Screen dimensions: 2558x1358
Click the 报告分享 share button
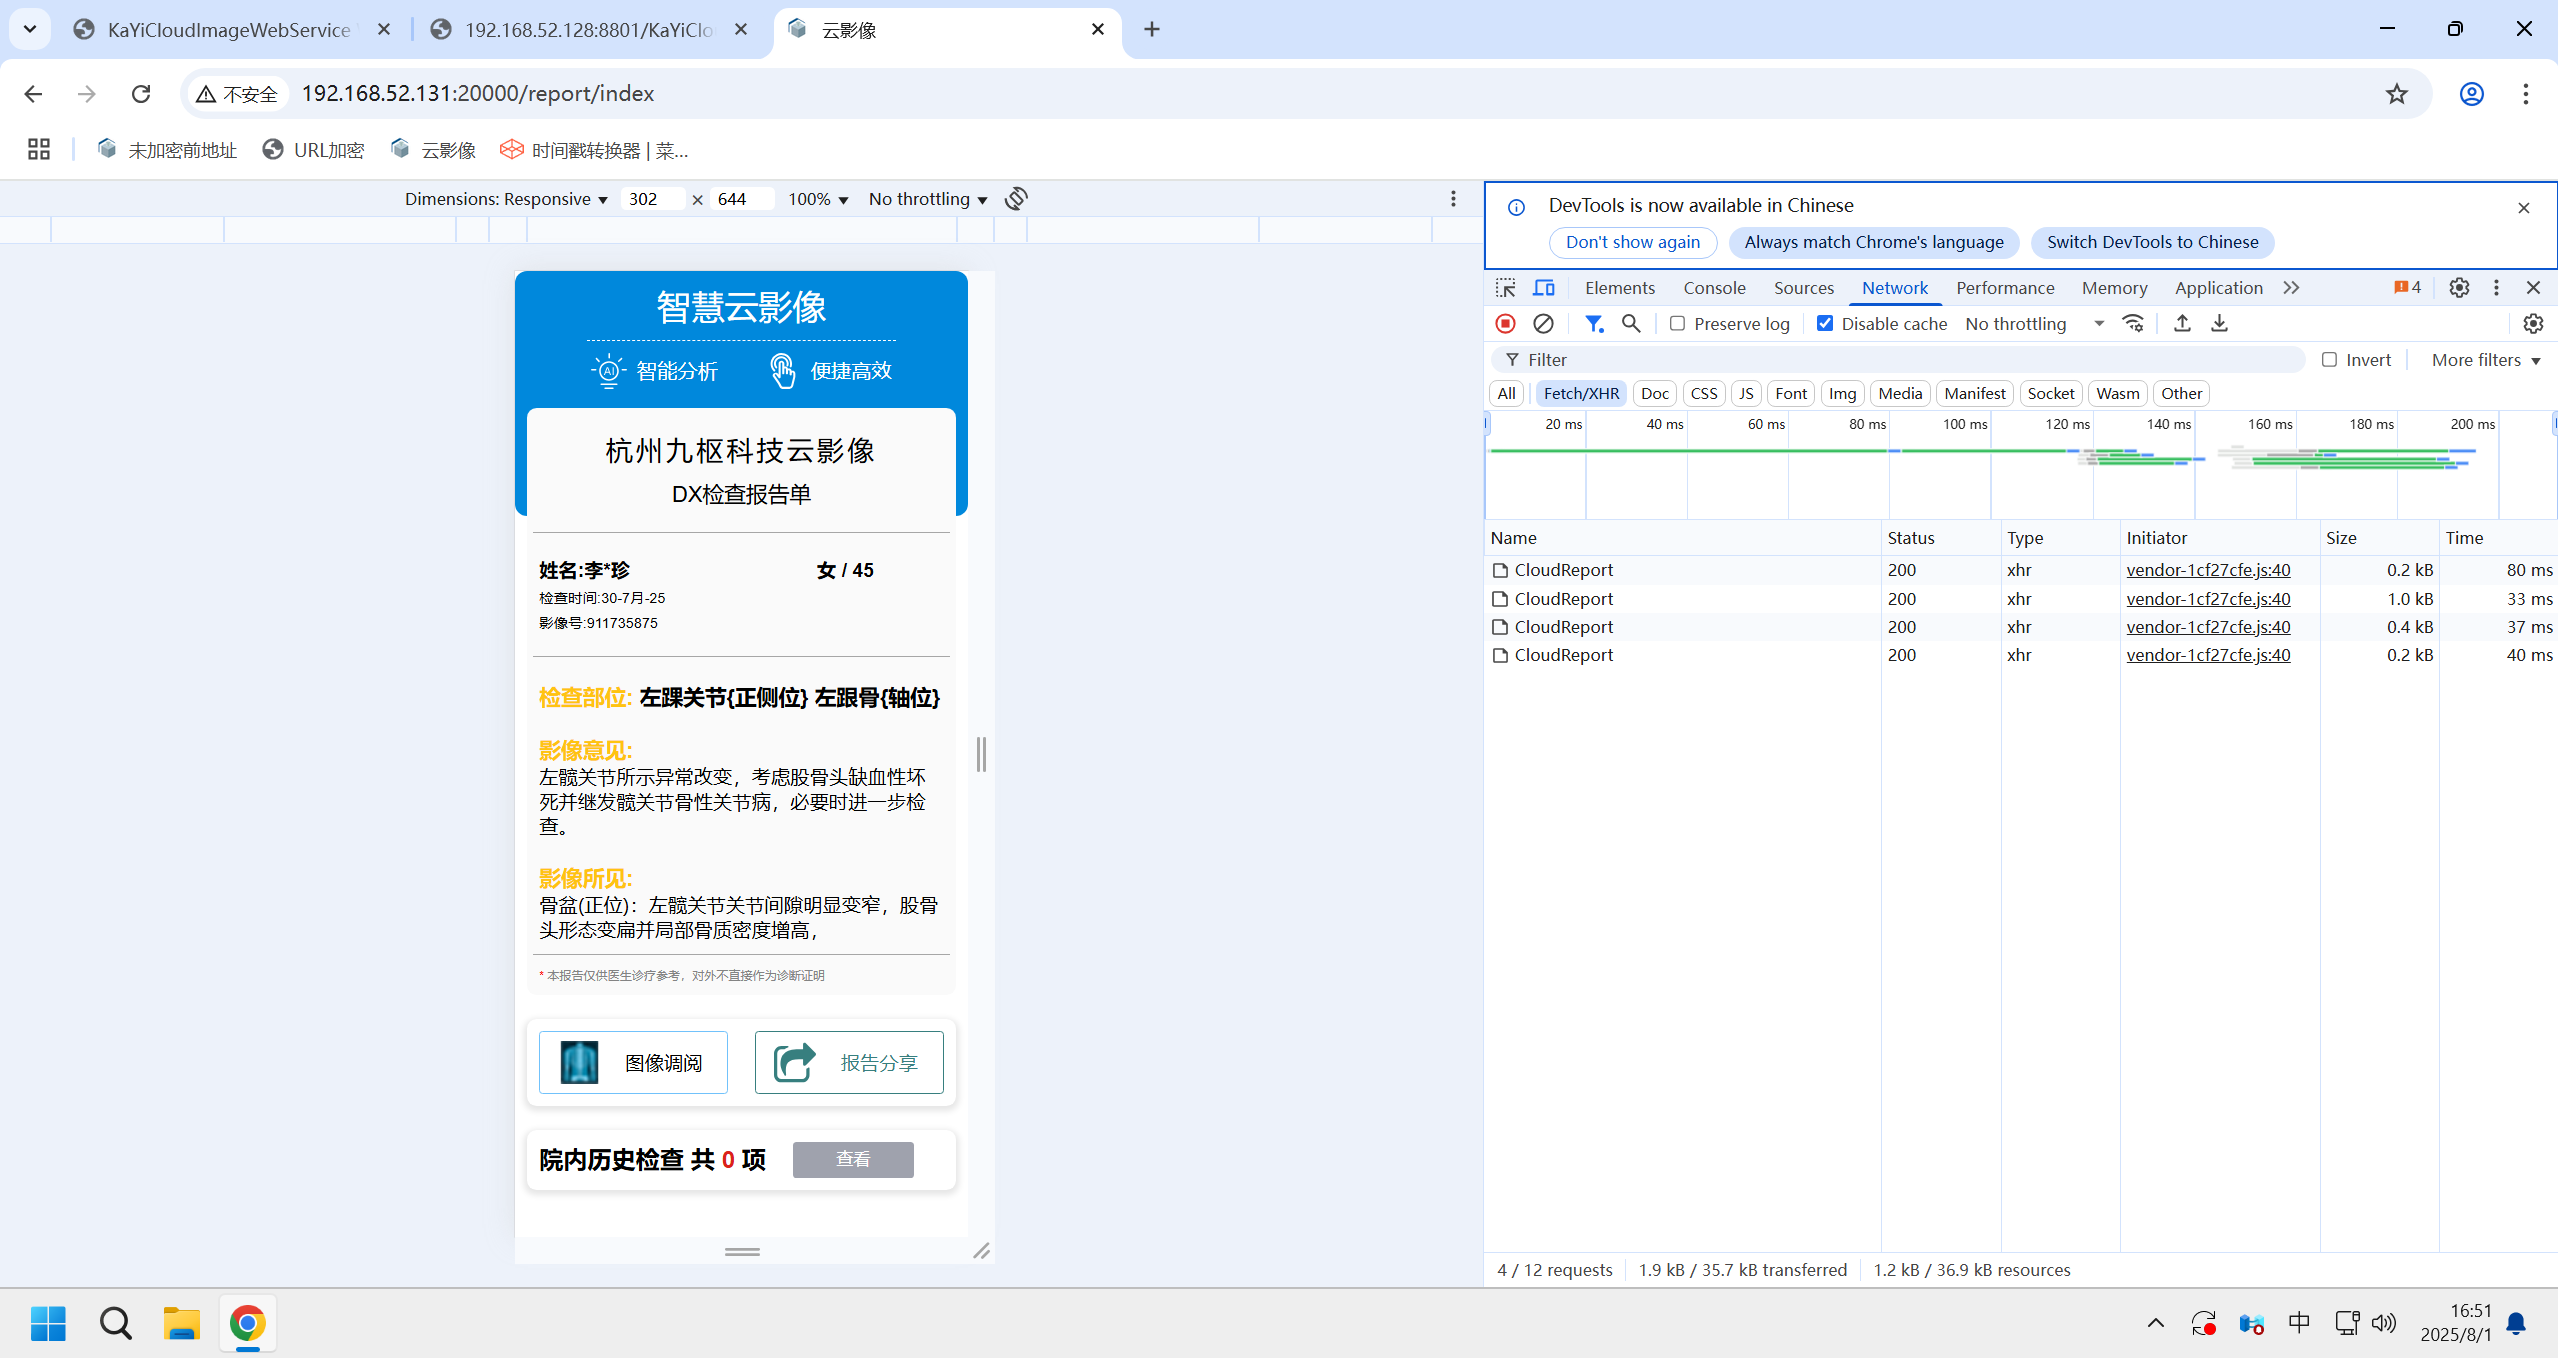coord(849,1062)
